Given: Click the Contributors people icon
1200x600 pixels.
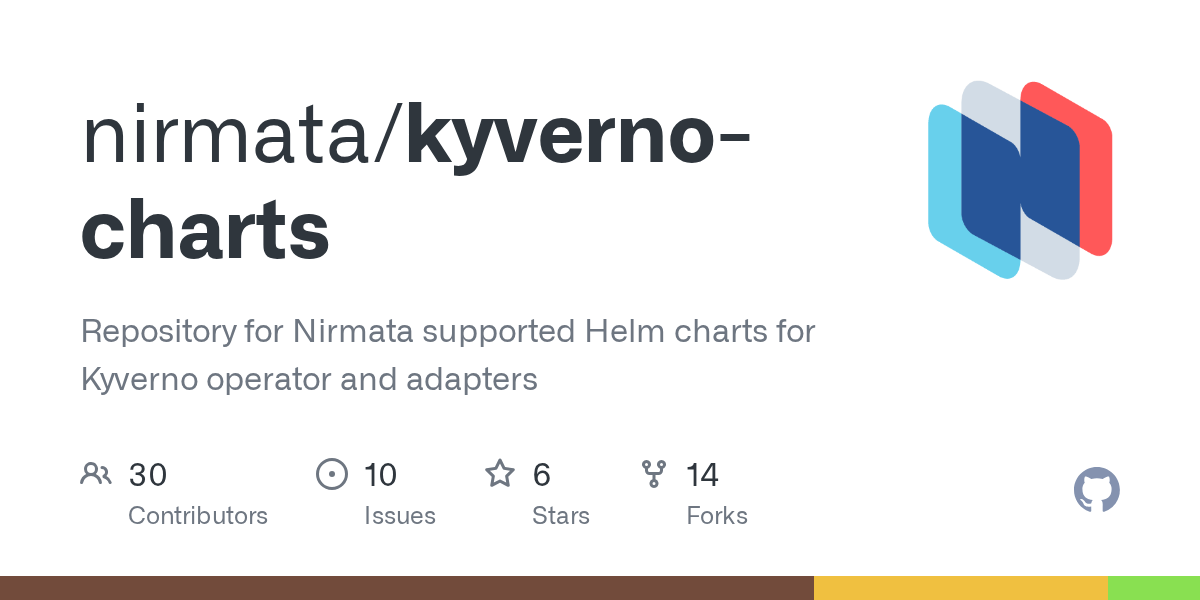Looking at the screenshot, I should [96, 474].
